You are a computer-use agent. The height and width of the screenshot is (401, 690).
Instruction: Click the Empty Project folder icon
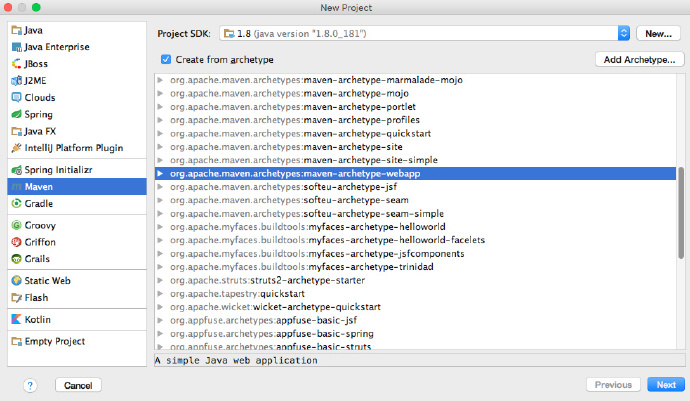click(x=17, y=341)
